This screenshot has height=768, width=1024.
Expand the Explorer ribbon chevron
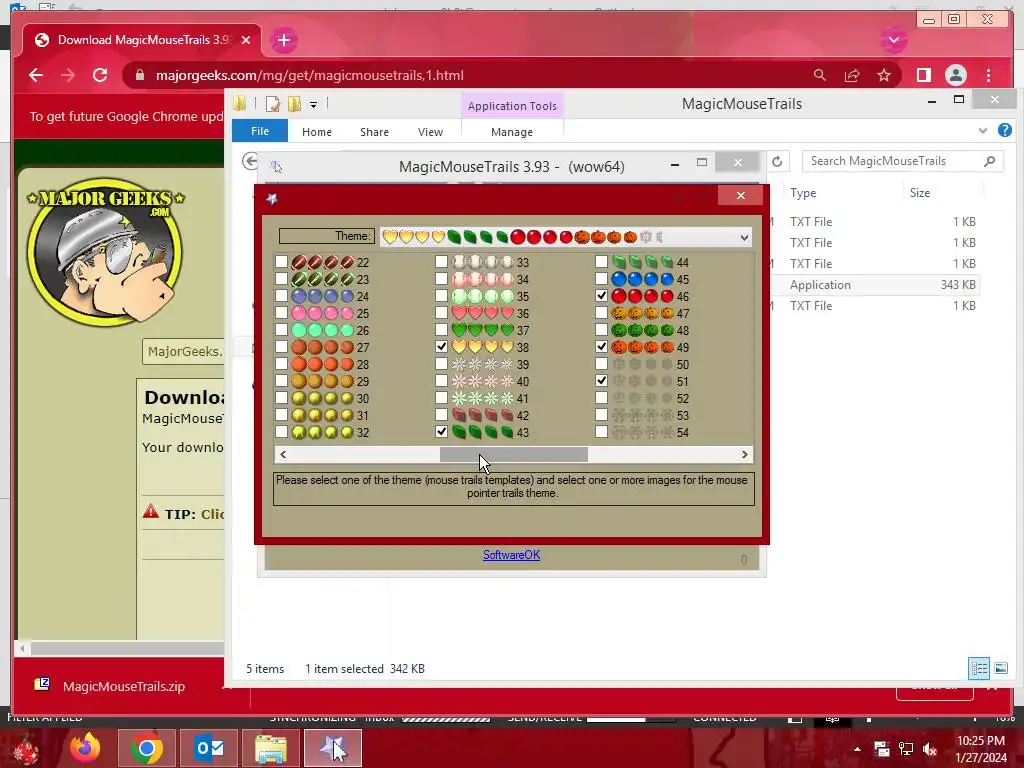[x=983, y=131]
